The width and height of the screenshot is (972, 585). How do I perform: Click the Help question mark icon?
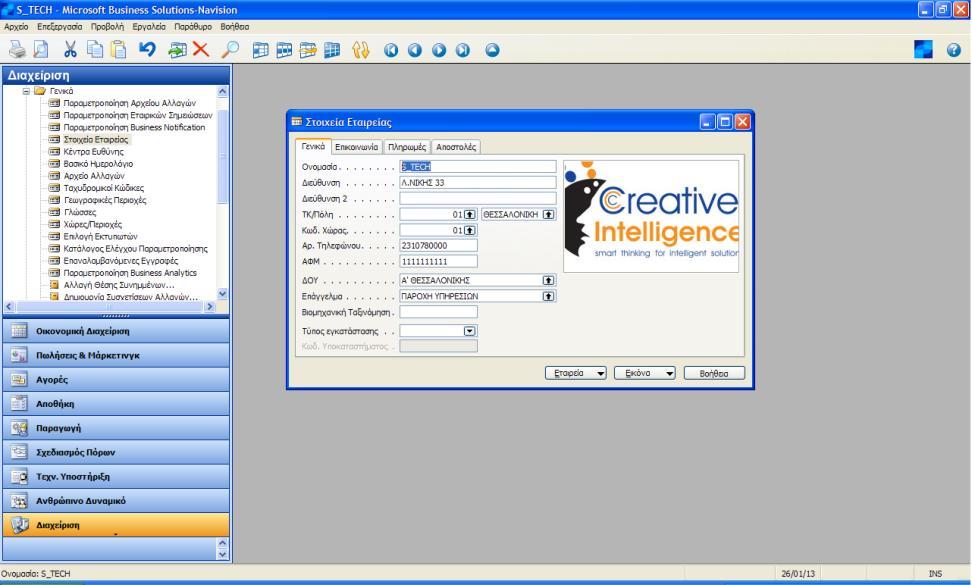pos(953,50)
